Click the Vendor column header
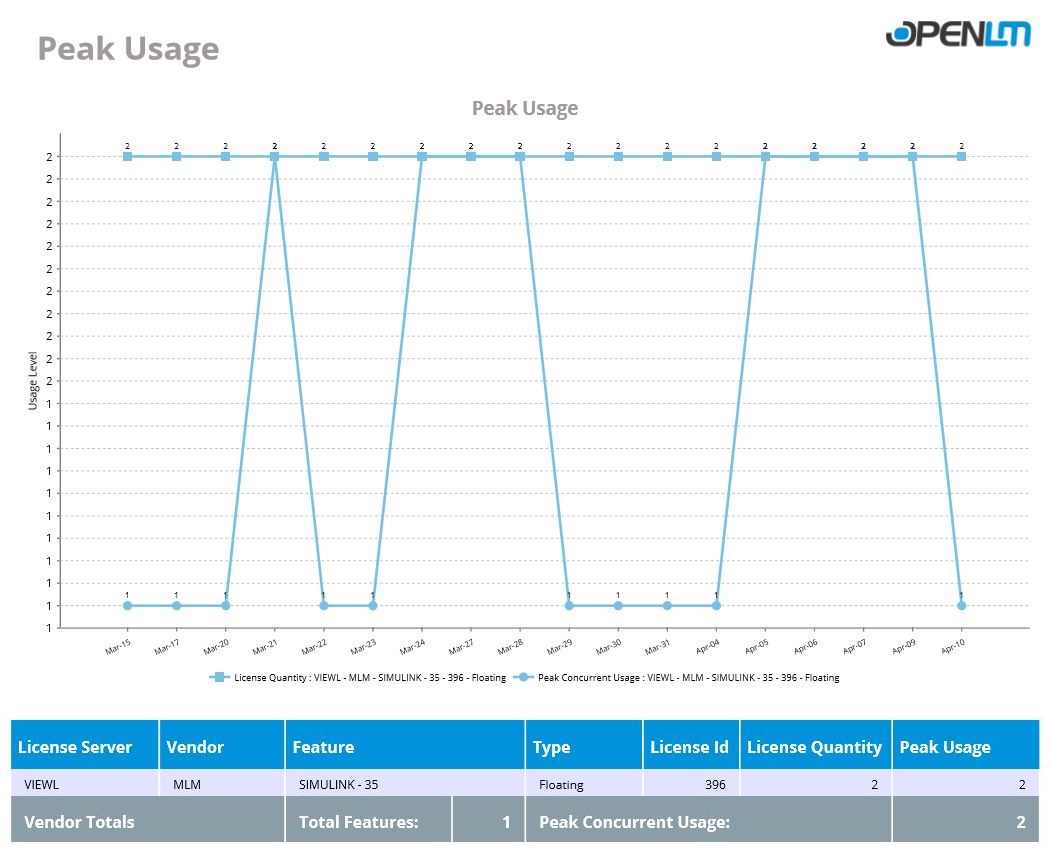1051x856 pixels. [x=195, y=747]
